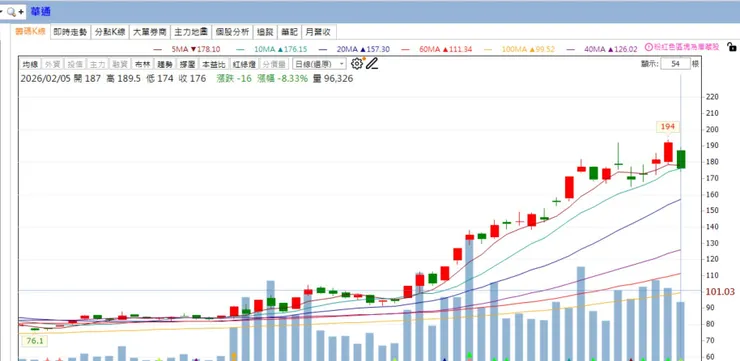740x361 pixels.
Task: Click the 華通 stock name title
Action: click(x=41, y=12)
